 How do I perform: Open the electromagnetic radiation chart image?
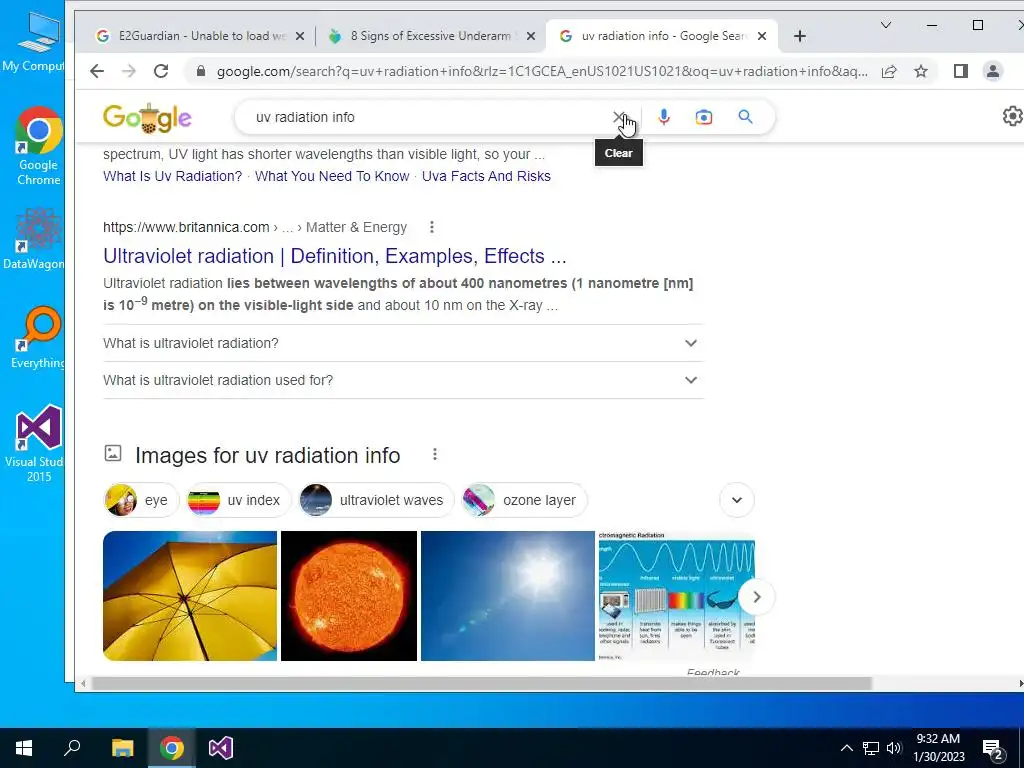coord(677,596)
